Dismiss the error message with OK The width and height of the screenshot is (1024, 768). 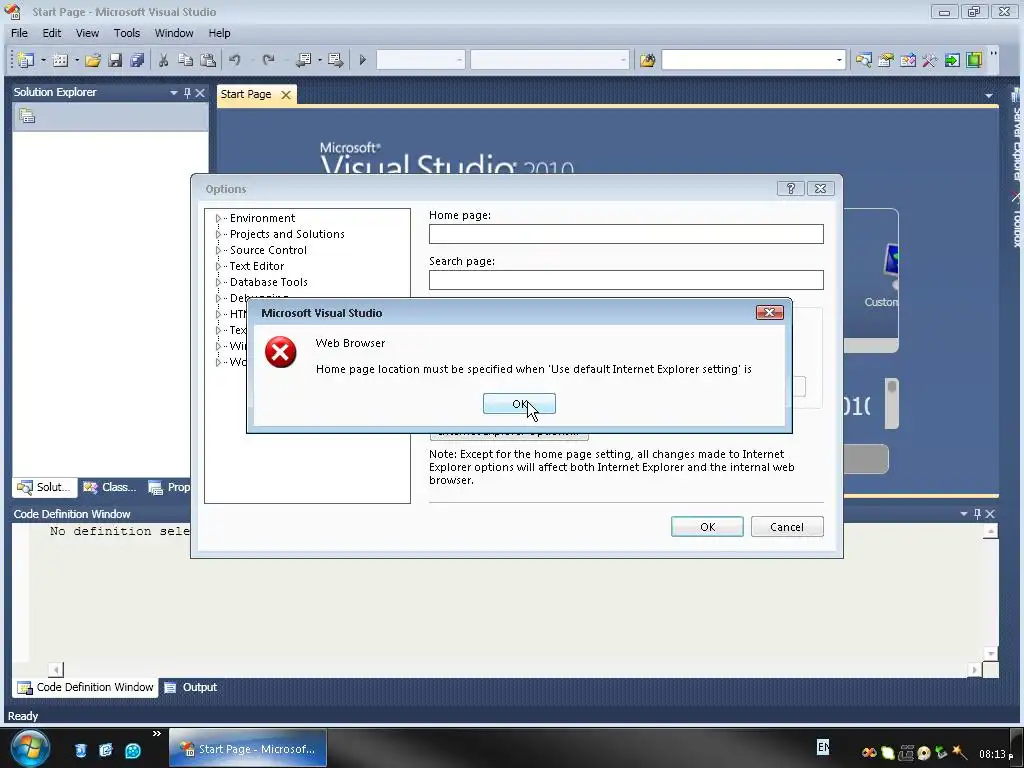pos(519,404)
